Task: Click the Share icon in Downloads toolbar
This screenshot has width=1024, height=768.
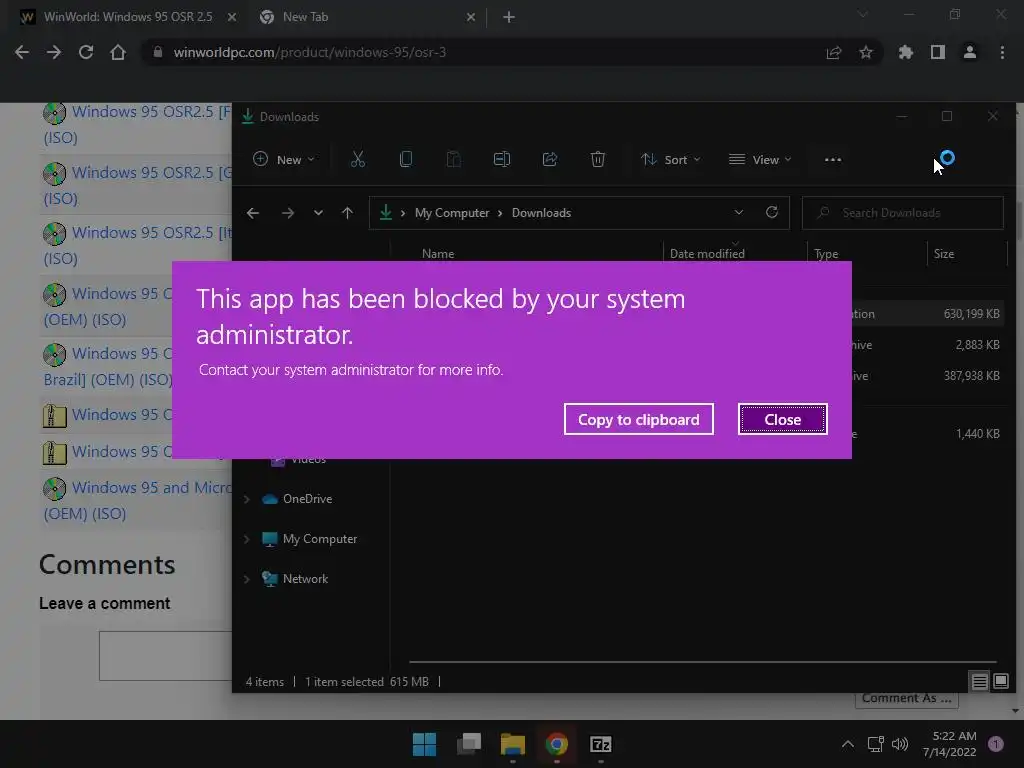Action: click(x=550, y=159)
